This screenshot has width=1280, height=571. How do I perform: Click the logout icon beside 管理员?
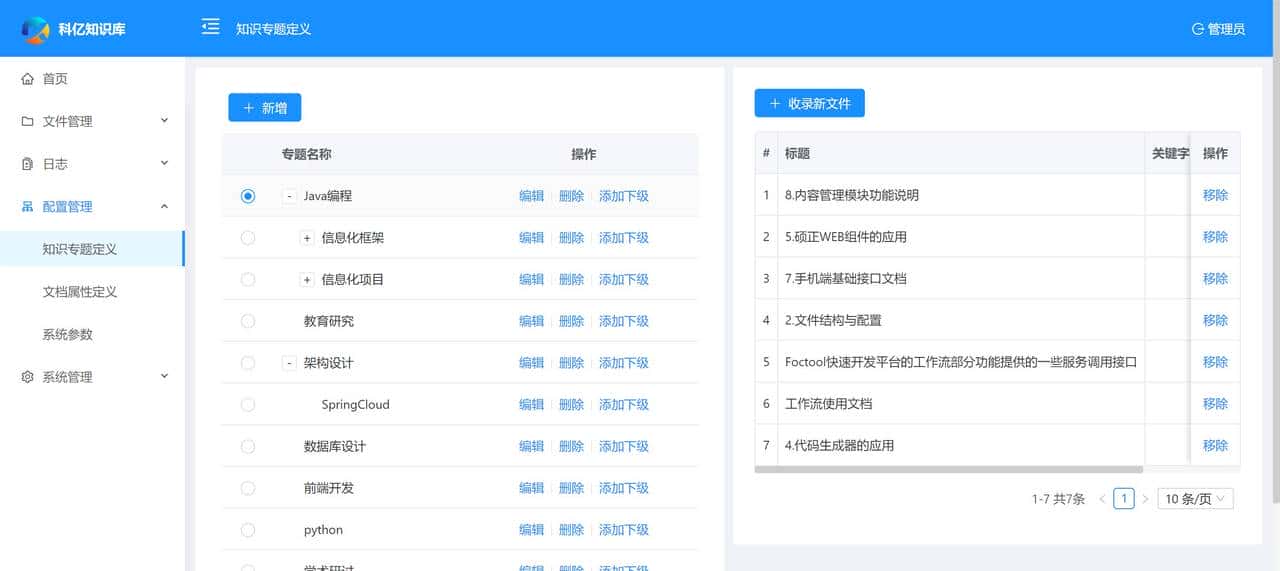[x=1198, y=29]
